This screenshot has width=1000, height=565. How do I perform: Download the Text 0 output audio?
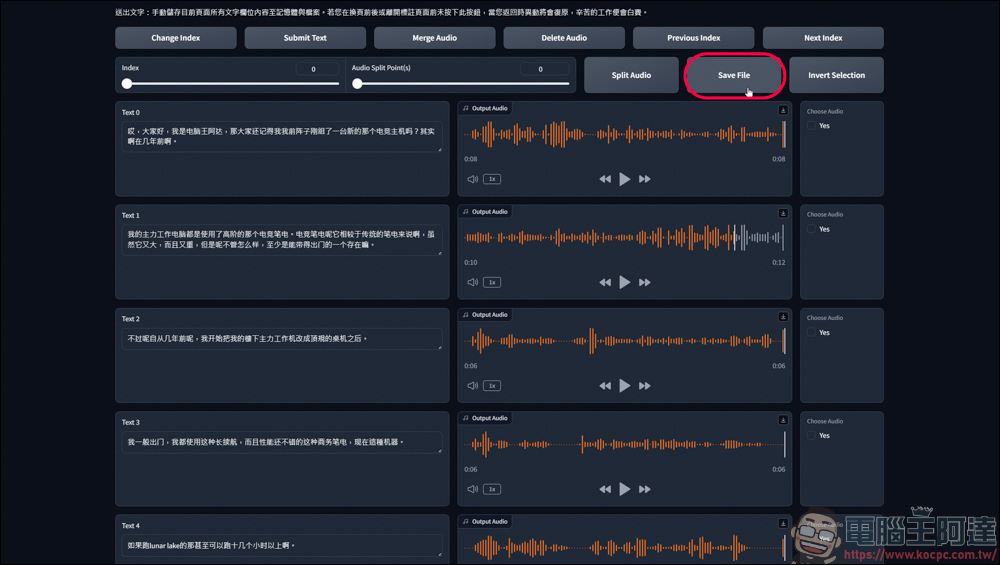(783, 110)
